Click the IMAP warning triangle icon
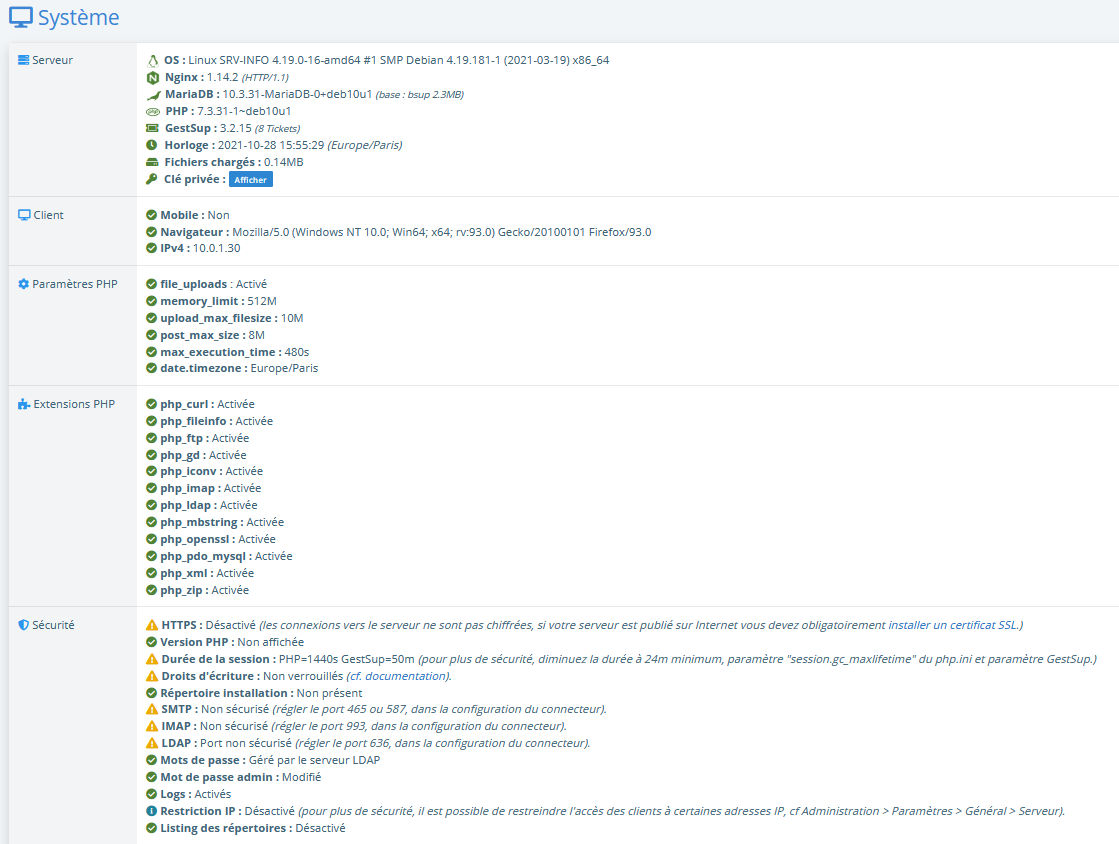The width and height of the screenshot is (1119, 844). pos(152,726)
